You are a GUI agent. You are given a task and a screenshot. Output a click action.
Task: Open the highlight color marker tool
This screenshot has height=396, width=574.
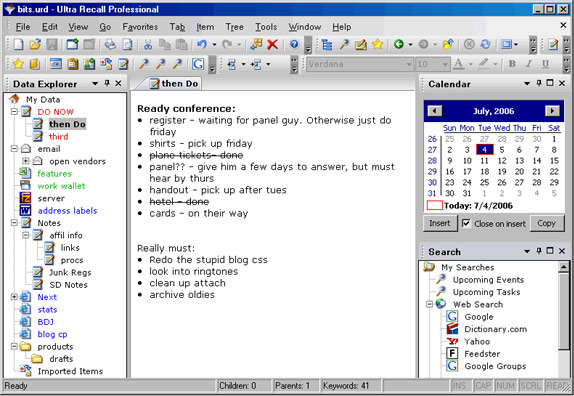click(484, 64)
